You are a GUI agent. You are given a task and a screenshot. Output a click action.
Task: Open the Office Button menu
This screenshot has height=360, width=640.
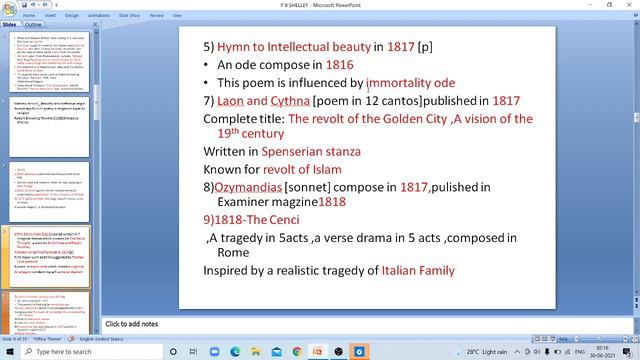pyautogui.click(x=9, y=8)
